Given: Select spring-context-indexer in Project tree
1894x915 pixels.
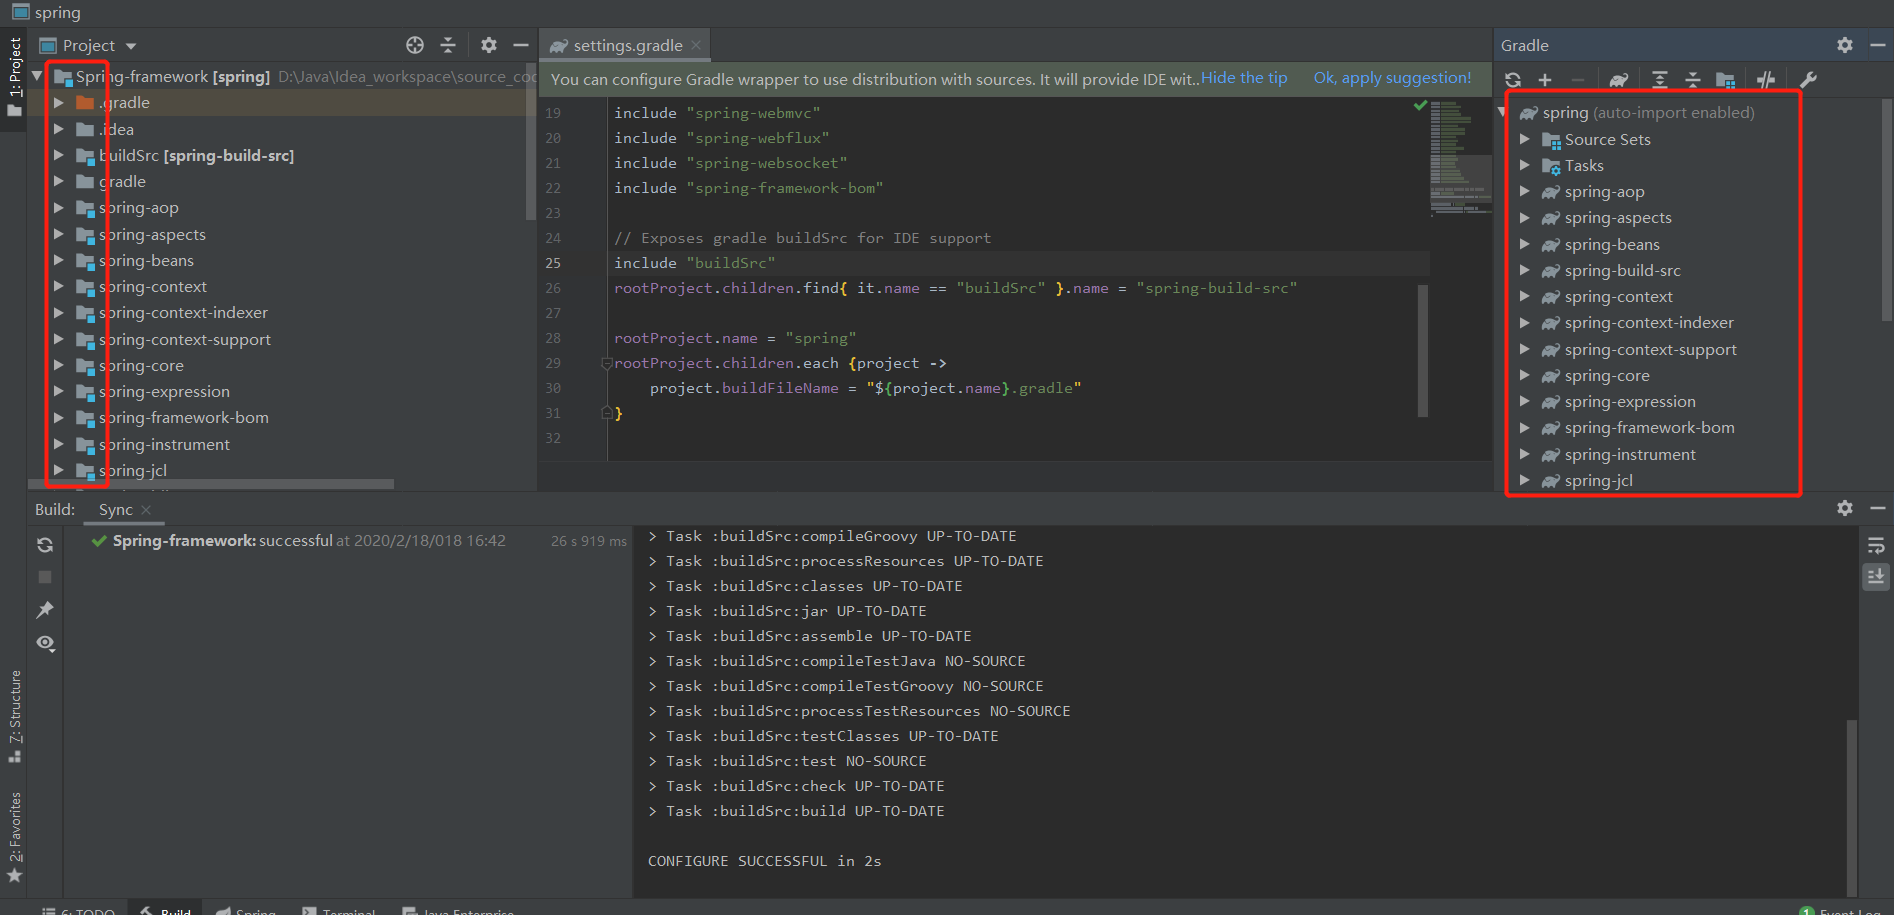Looking at the screenshot, I should pyautogui.click(x=183, y=313).
